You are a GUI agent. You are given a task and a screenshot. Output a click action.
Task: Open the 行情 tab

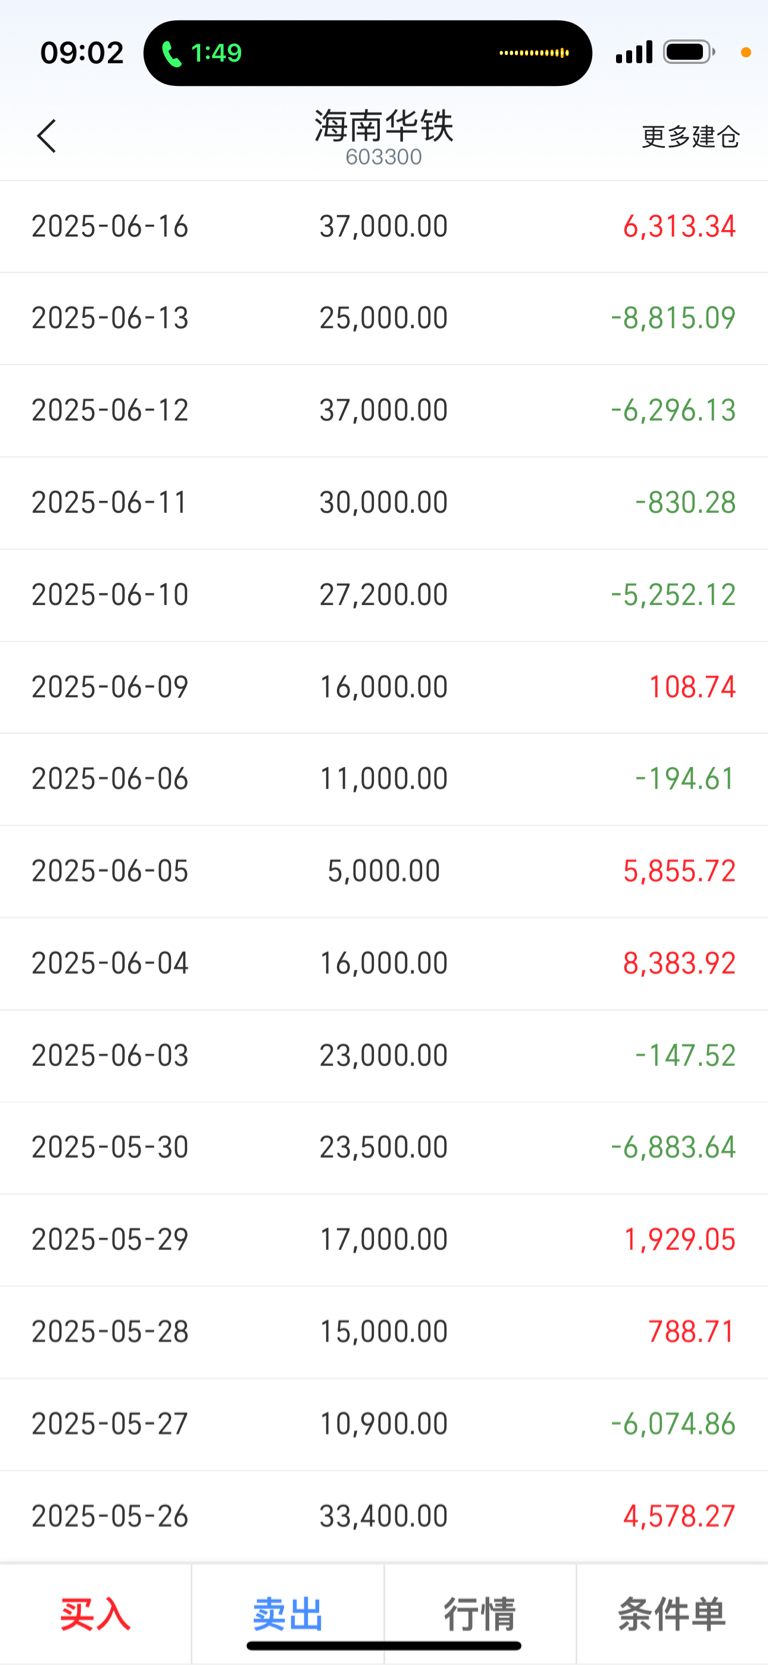480,1614
